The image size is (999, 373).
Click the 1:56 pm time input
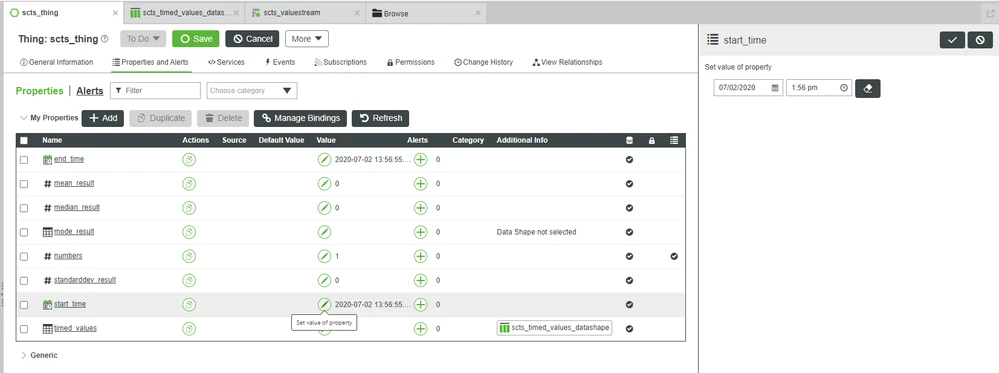tap(819, 88)
